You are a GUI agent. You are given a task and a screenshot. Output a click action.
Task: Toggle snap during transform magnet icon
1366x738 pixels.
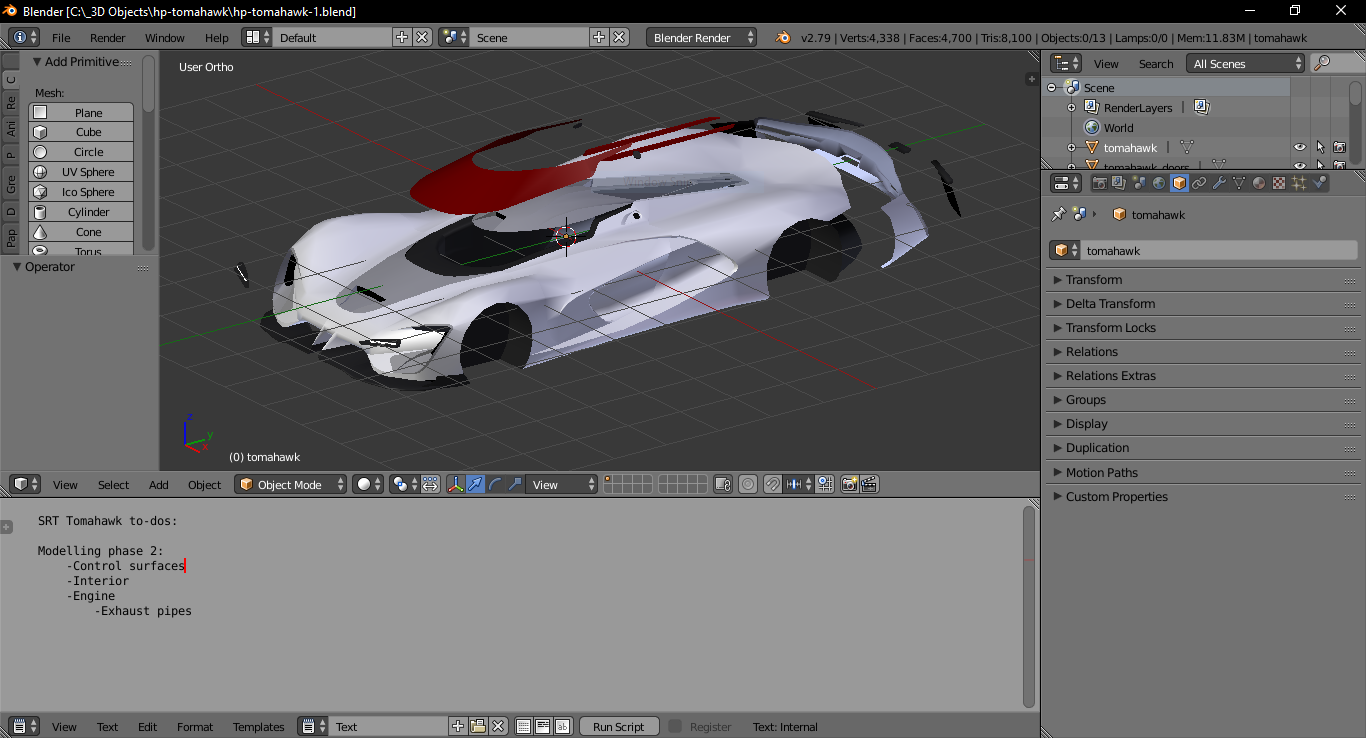coord(772,484)
